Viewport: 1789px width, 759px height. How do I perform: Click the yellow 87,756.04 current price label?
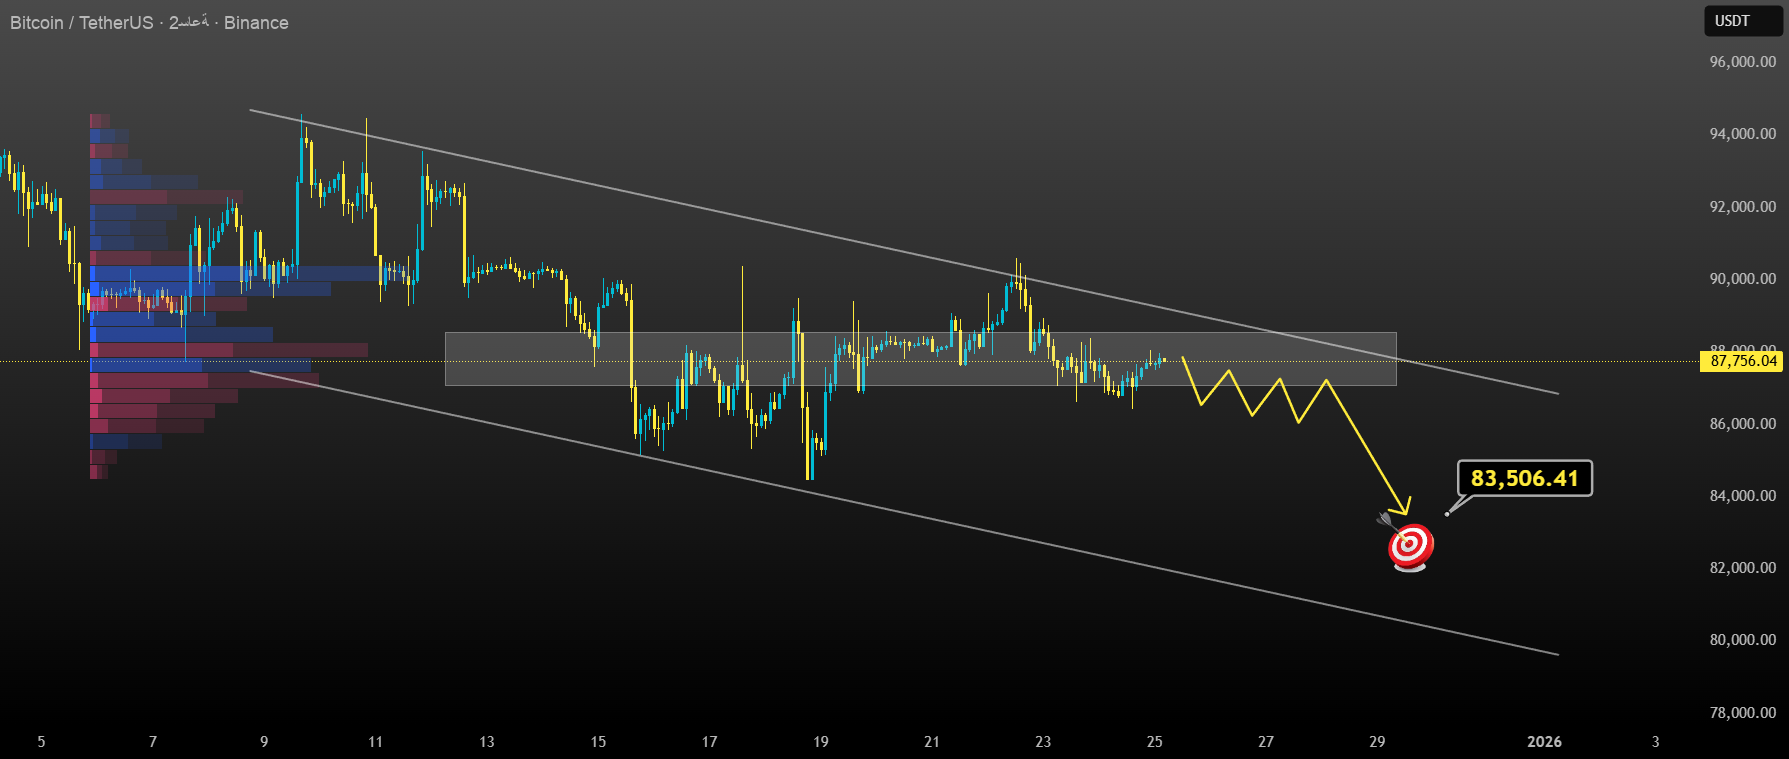coord(1742,361)
